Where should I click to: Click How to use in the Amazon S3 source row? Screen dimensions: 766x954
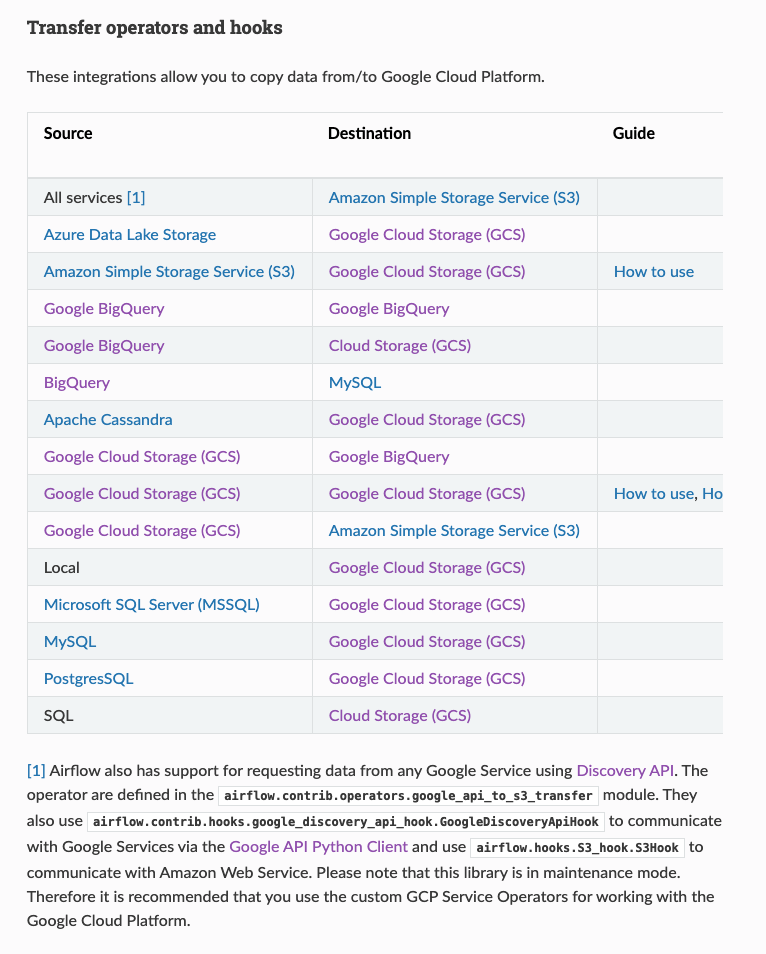[x=653, y=272]
